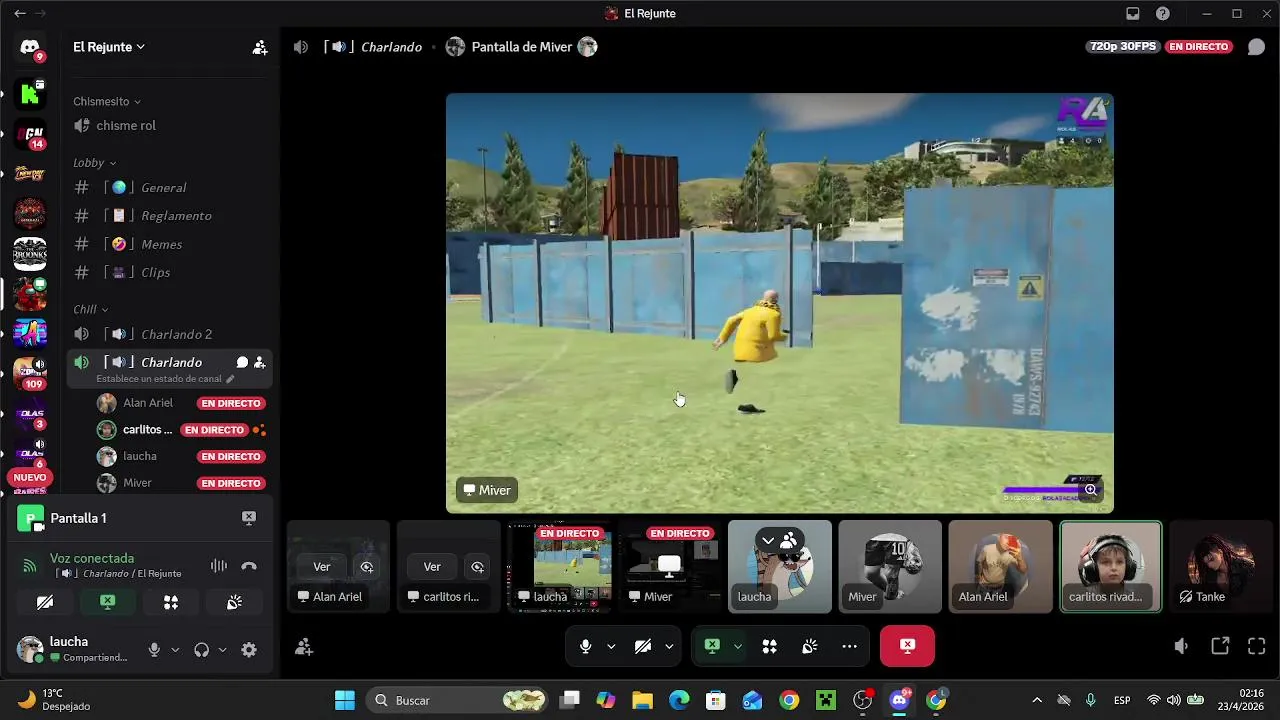The image size is (1280, 720).
Task: Select laucha stream thumbnail
Action: [x=559, y=566]
